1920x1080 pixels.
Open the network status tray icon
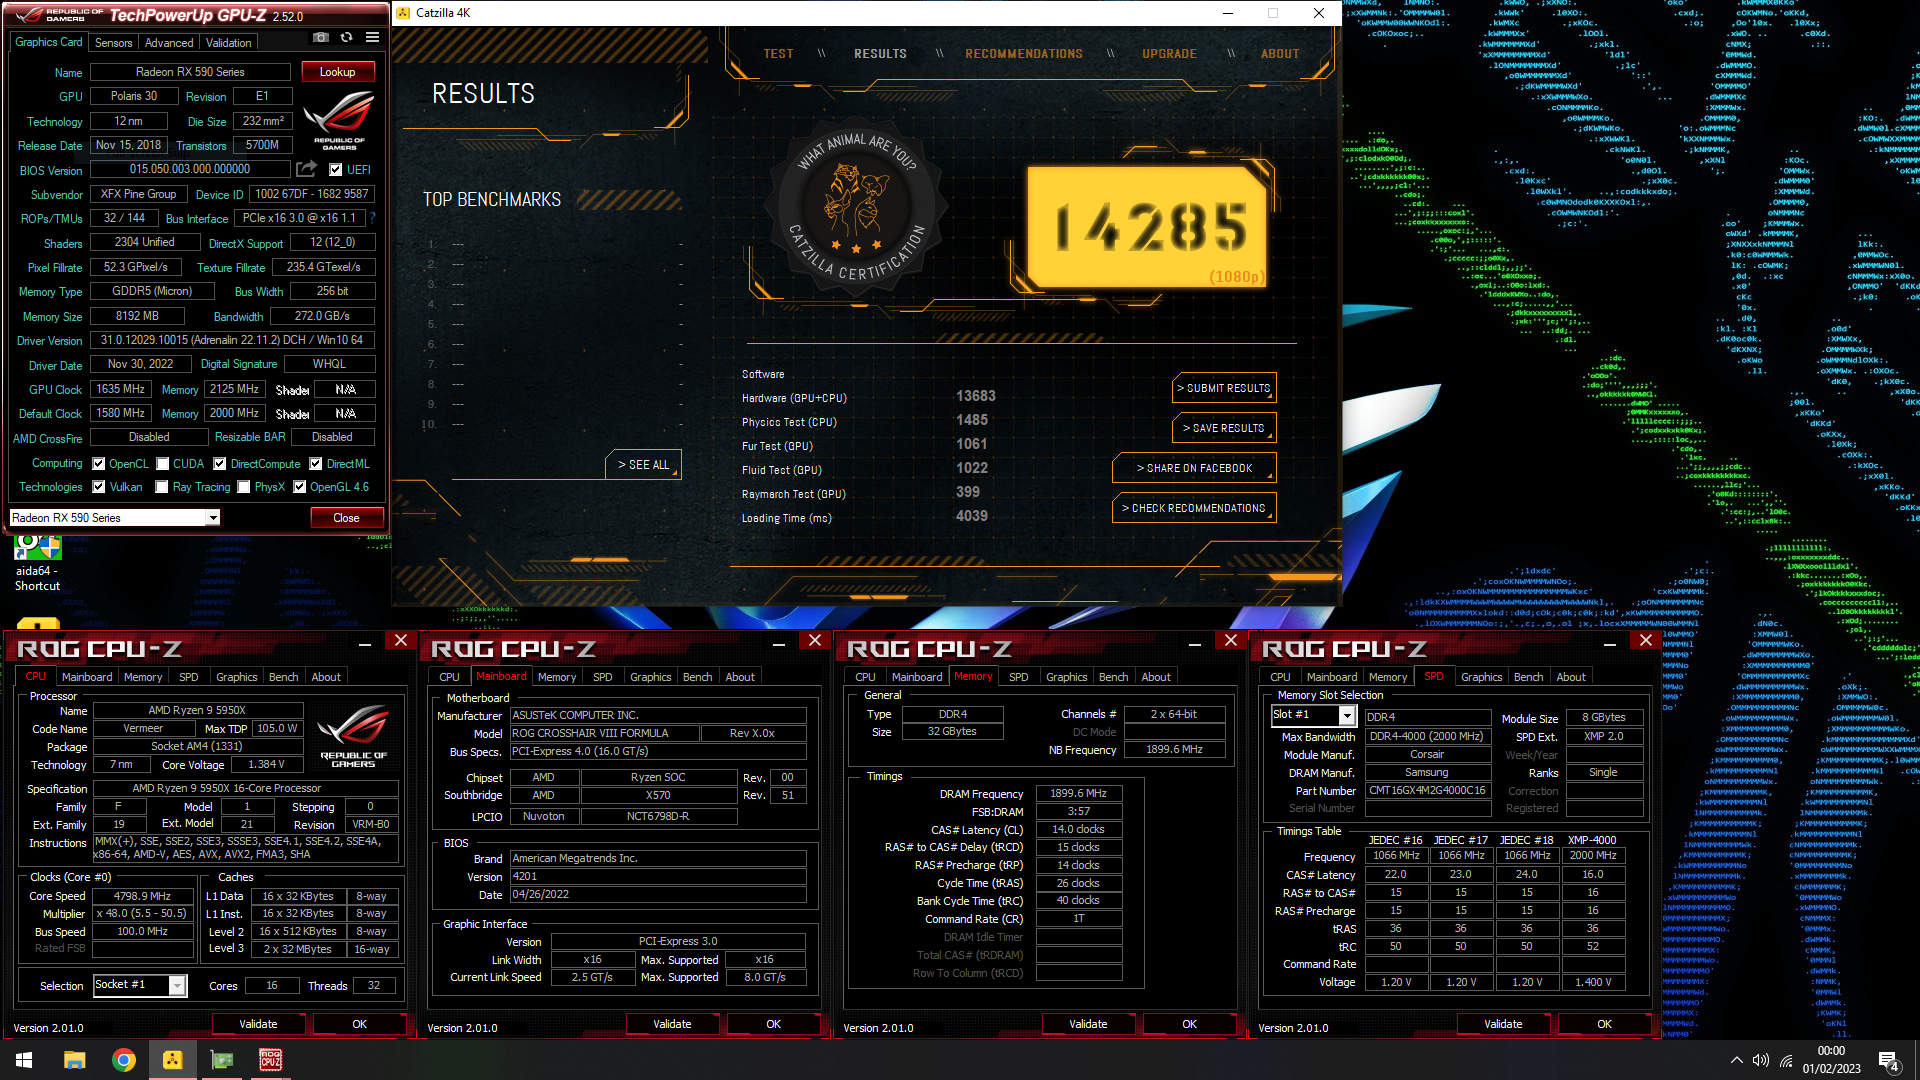coord(1786,1061)
